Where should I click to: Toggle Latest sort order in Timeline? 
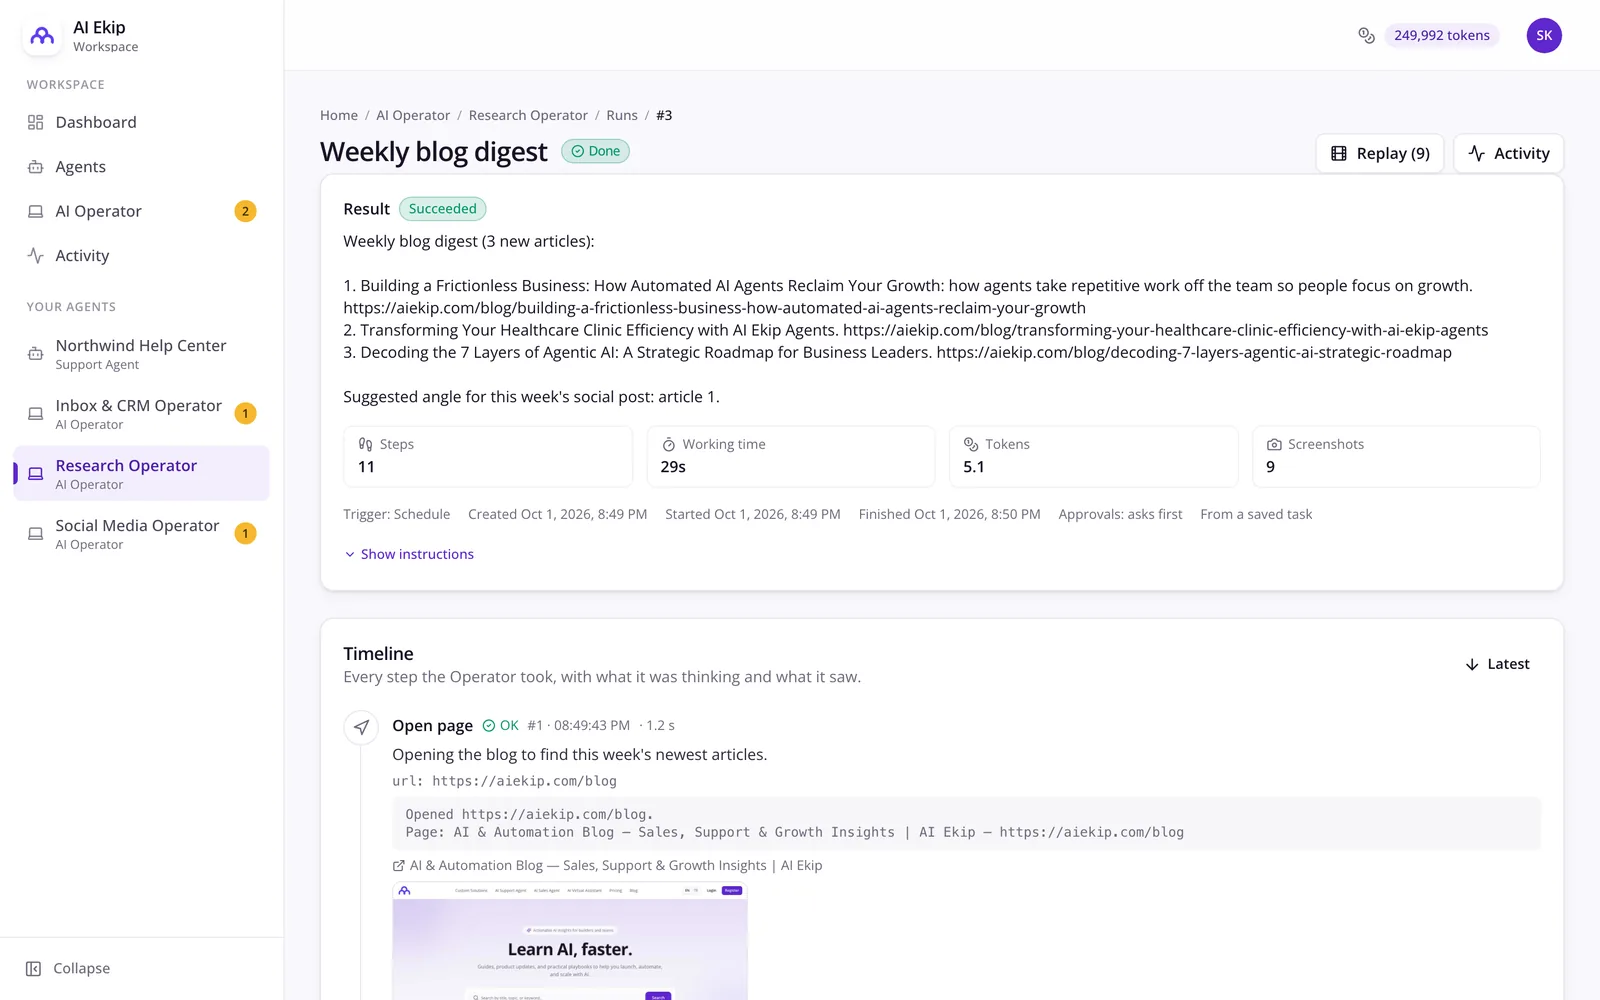[x=1497, y=664]
